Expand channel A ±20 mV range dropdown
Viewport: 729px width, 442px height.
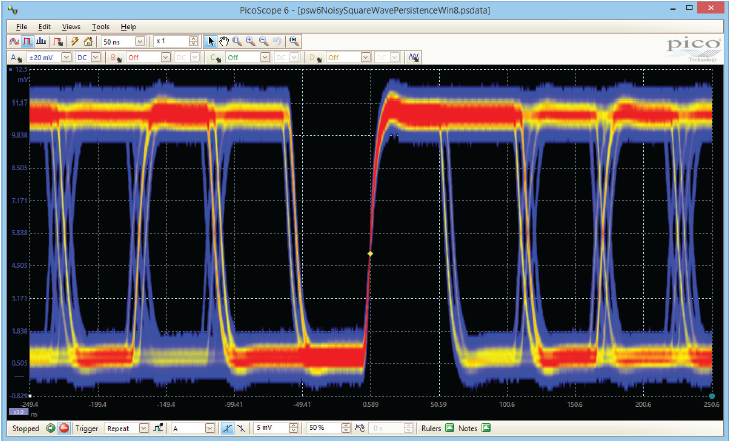pyautogui.click(x=65, y=57)
